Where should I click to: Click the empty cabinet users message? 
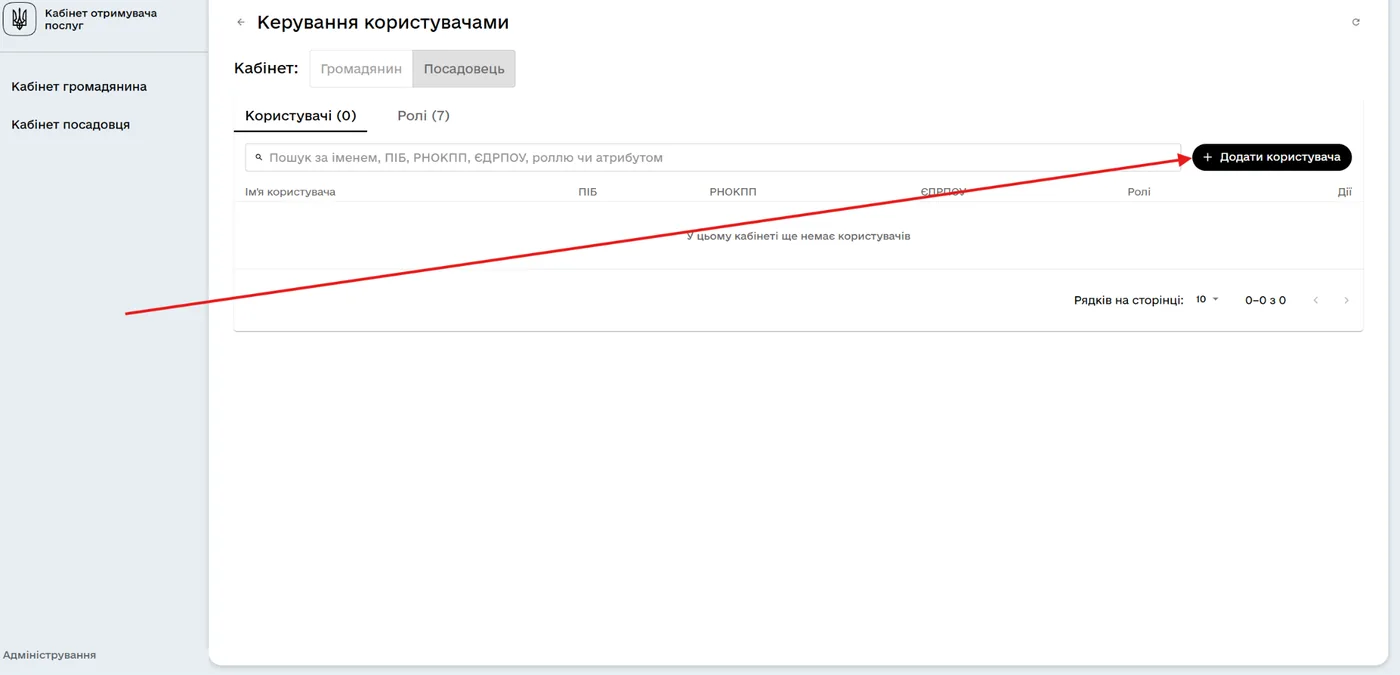click(x=798, y=236)
